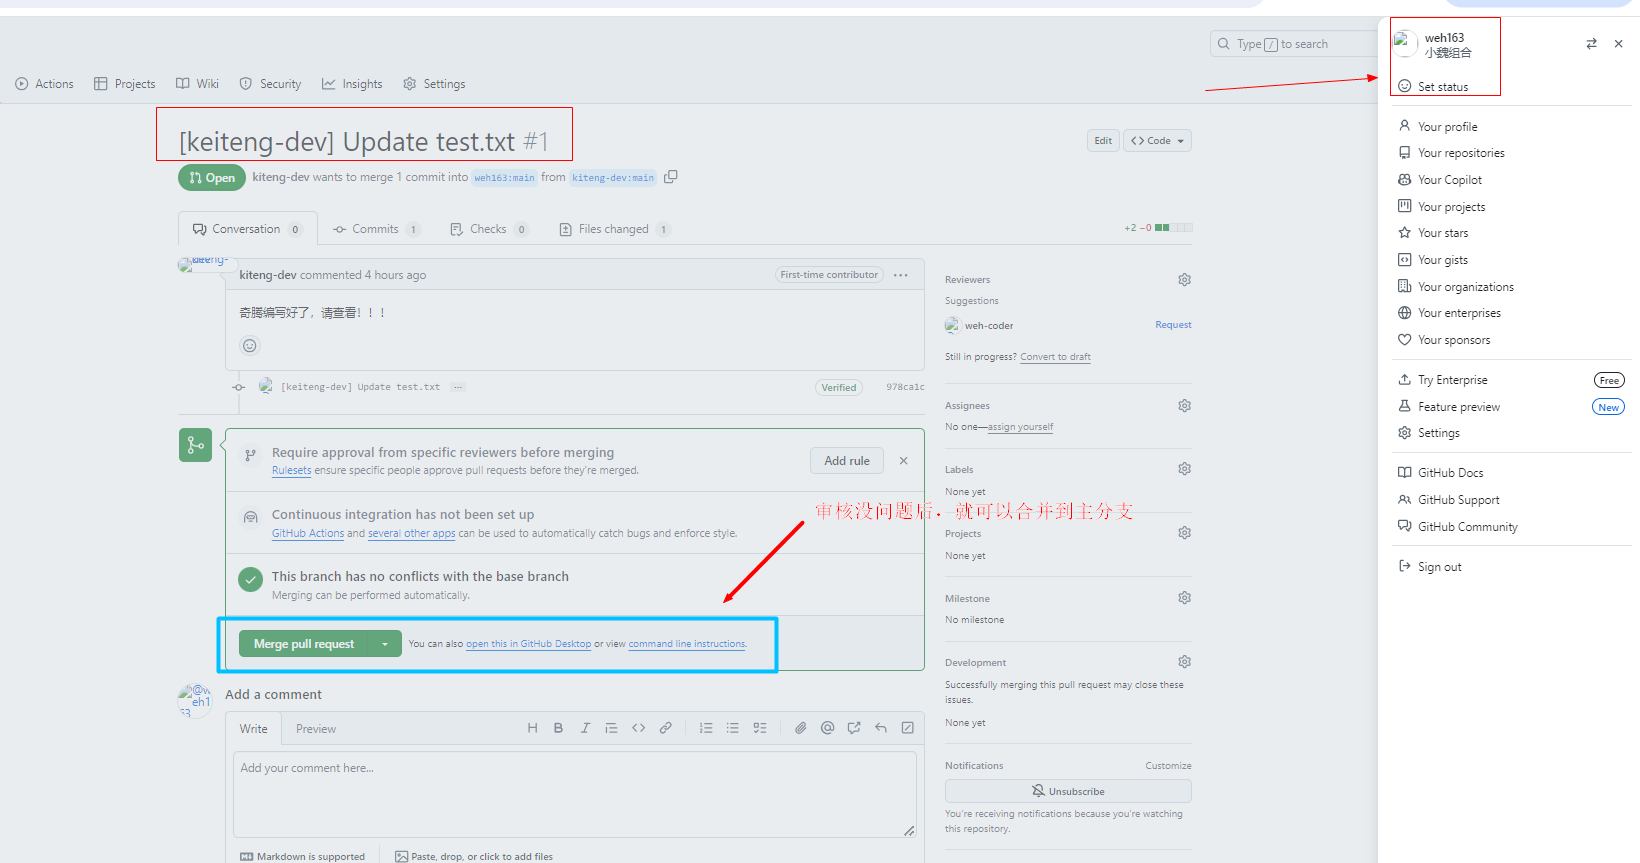Click Customize notifications link

click(1168, 766)
